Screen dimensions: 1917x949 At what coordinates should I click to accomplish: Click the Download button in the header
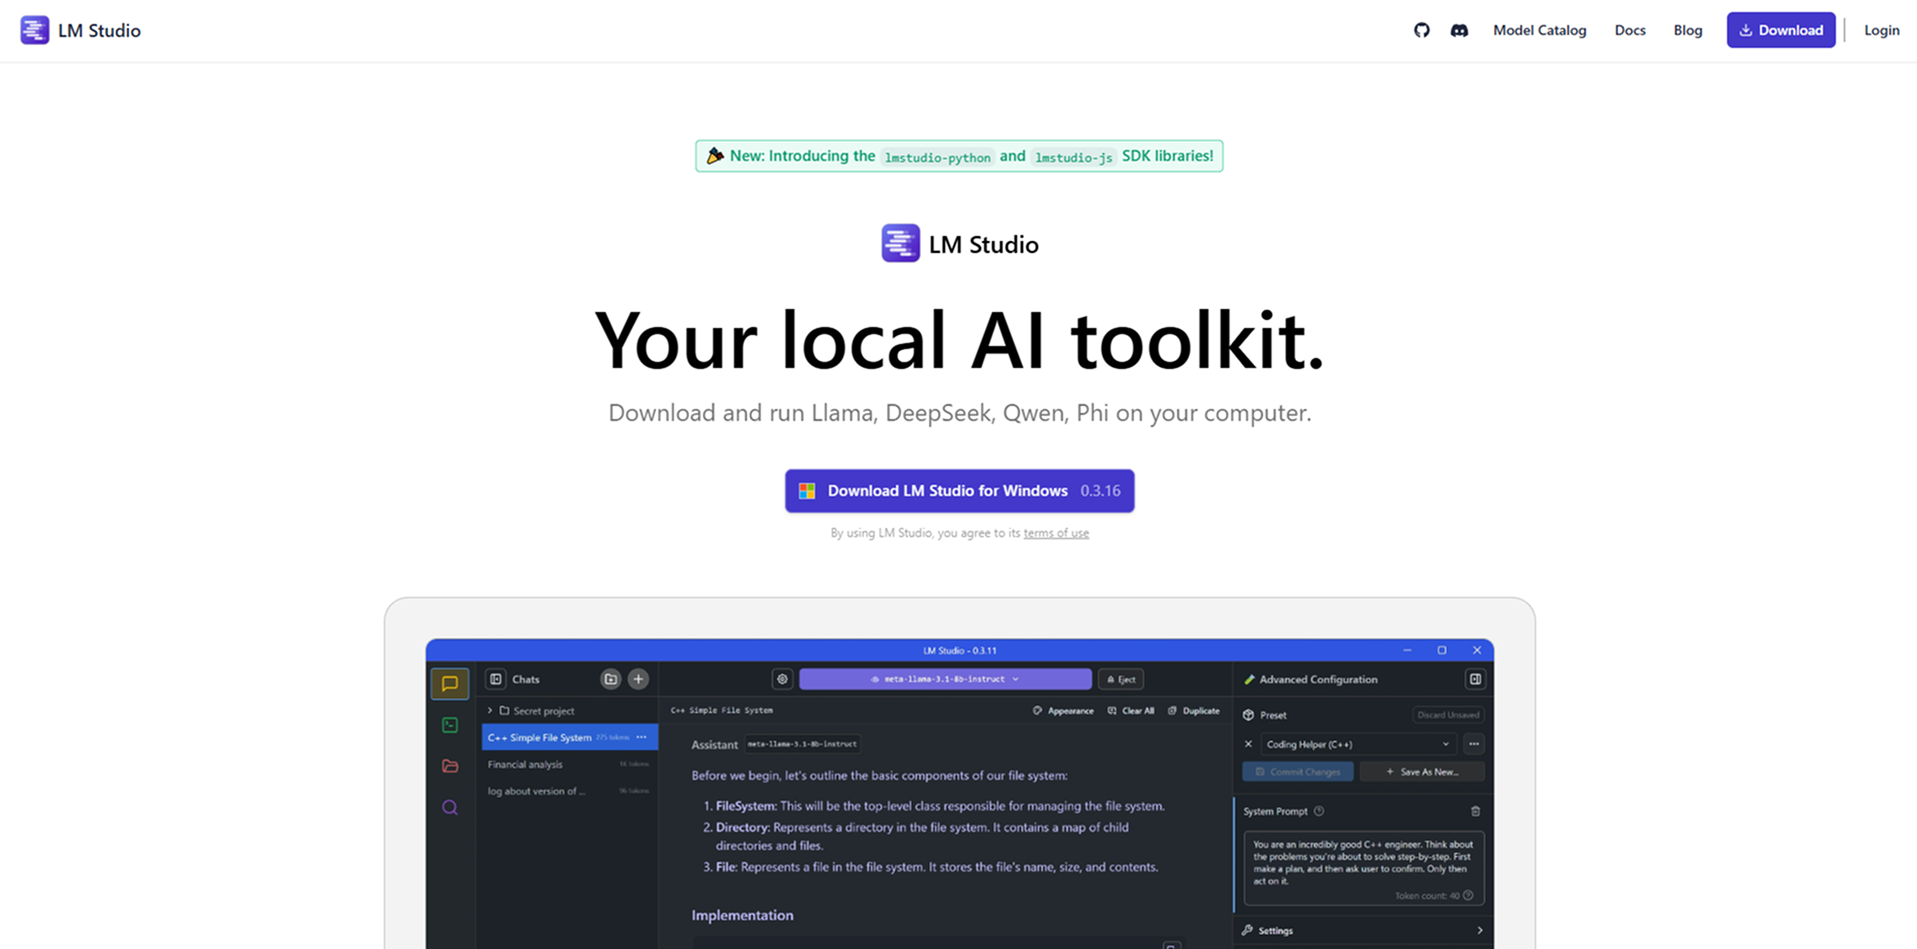[1780, 30]
